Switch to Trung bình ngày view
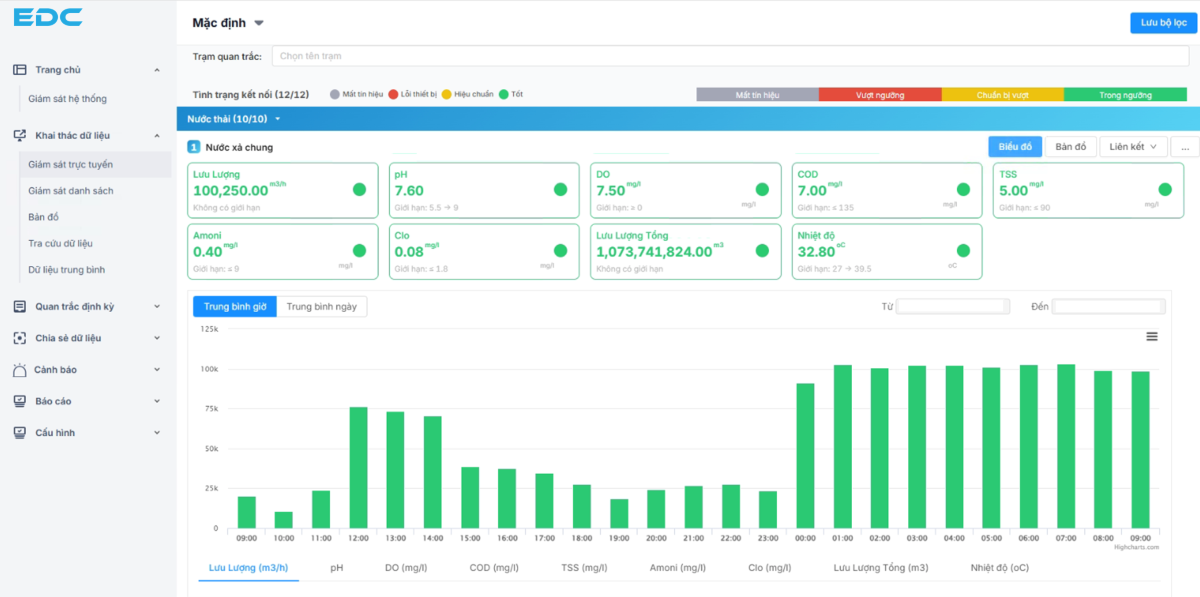 point(322,307)
